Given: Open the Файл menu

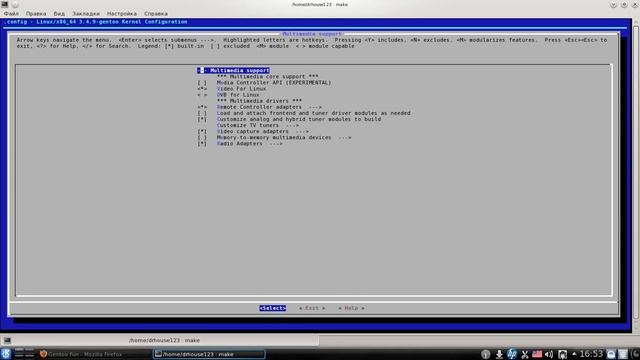Looking at the screenshot, I should (x=11, y=13).
